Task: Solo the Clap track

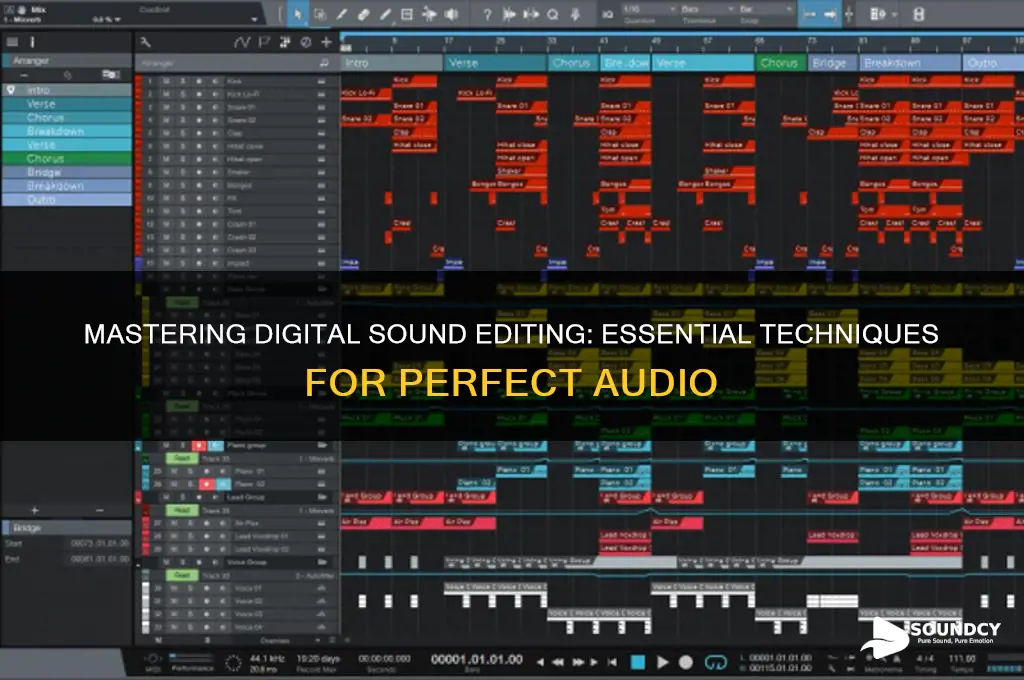Action: 183,133
